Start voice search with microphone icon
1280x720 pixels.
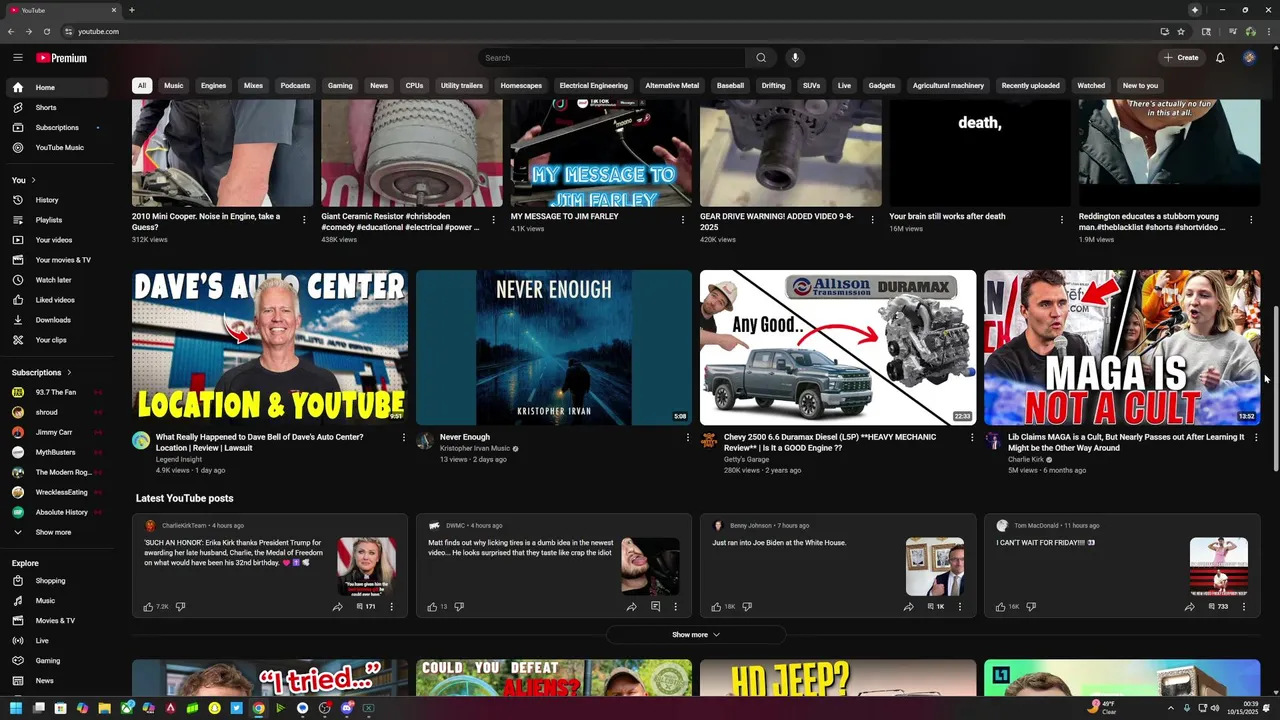coord(795,58)
